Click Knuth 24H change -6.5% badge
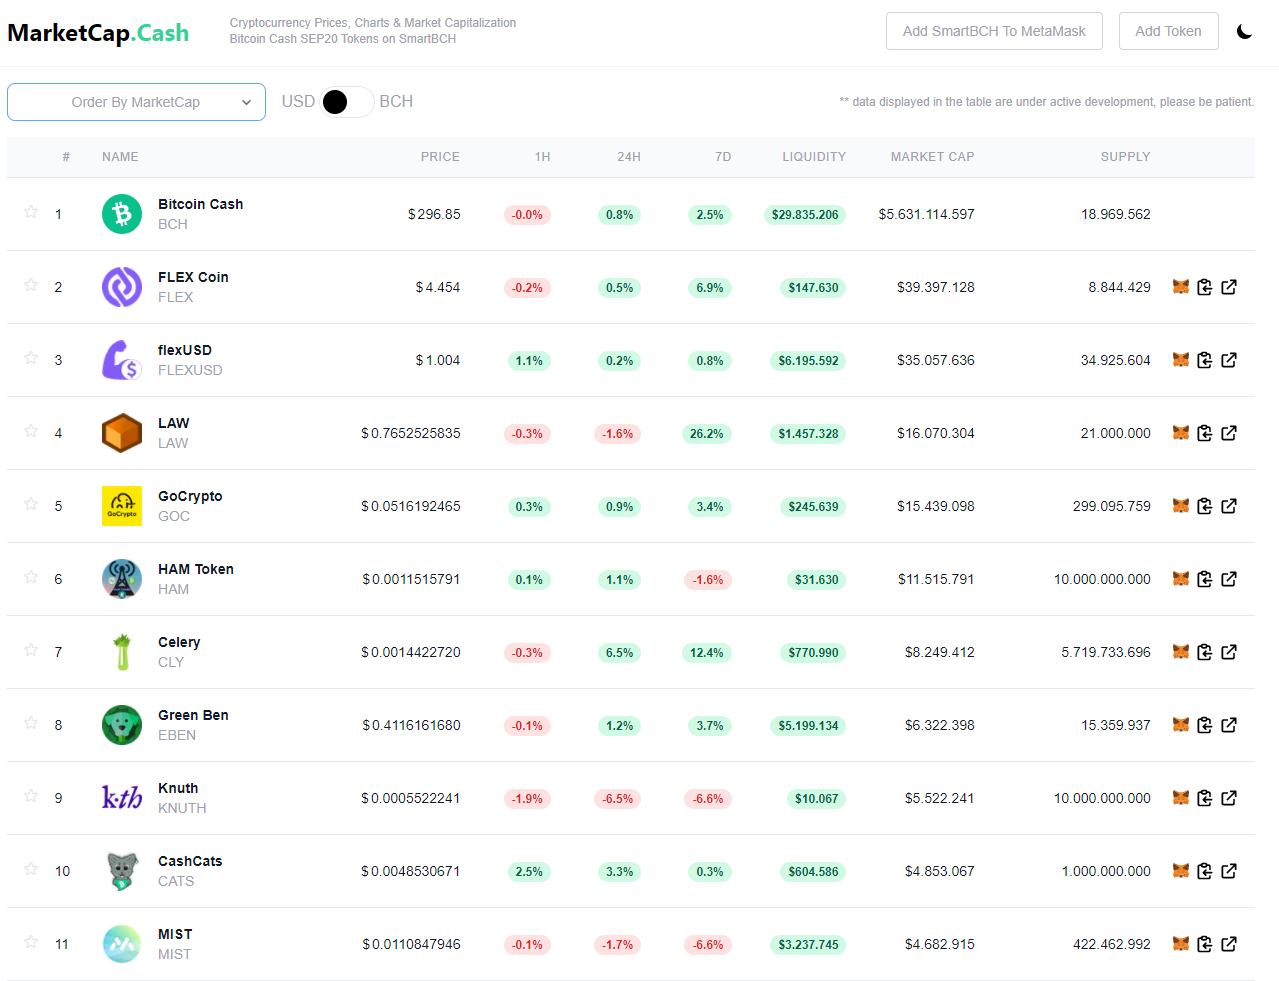 617,799
